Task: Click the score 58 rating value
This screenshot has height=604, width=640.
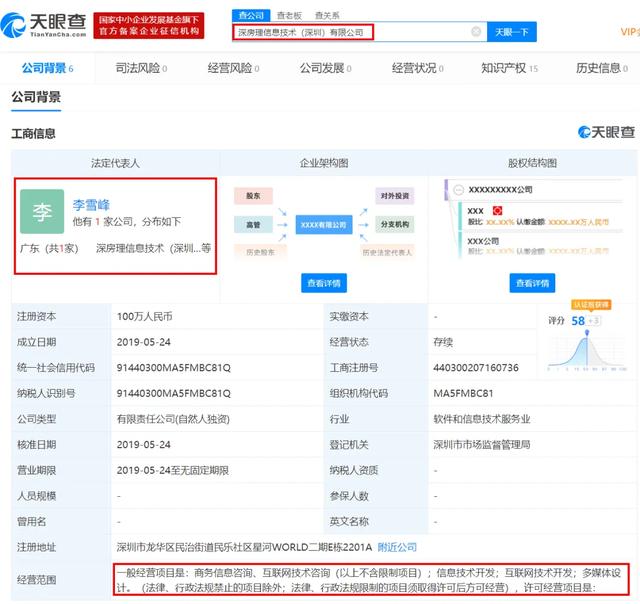Action: (x=578, y=321)
